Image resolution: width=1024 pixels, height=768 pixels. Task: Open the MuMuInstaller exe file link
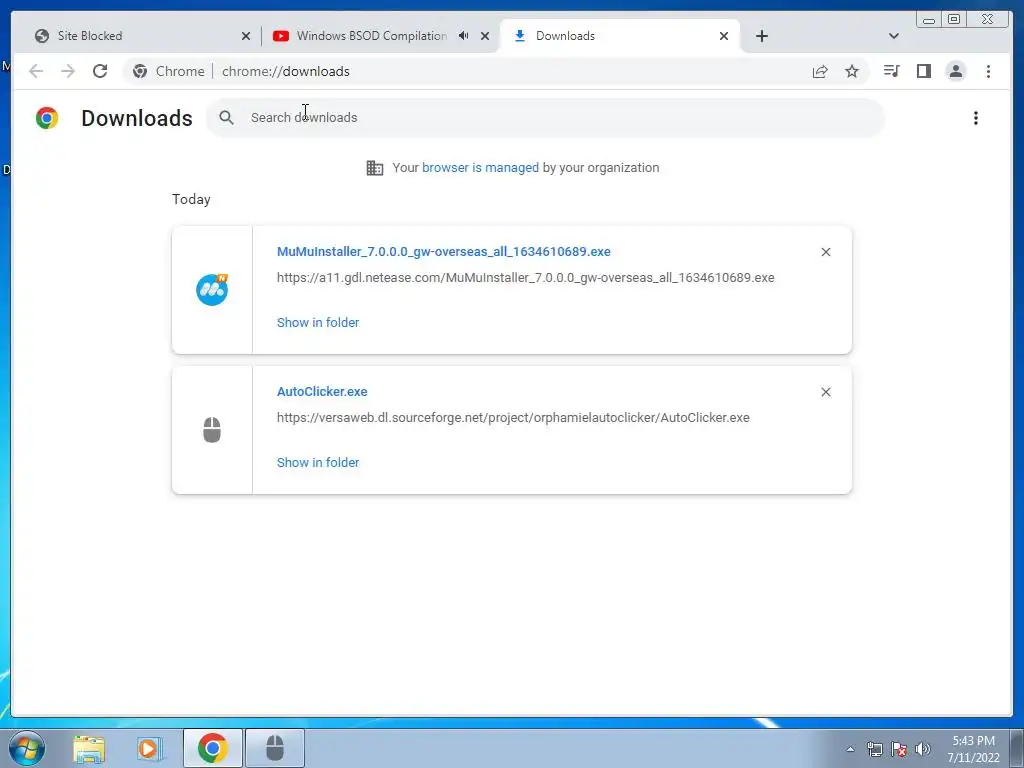pos(443,251)
